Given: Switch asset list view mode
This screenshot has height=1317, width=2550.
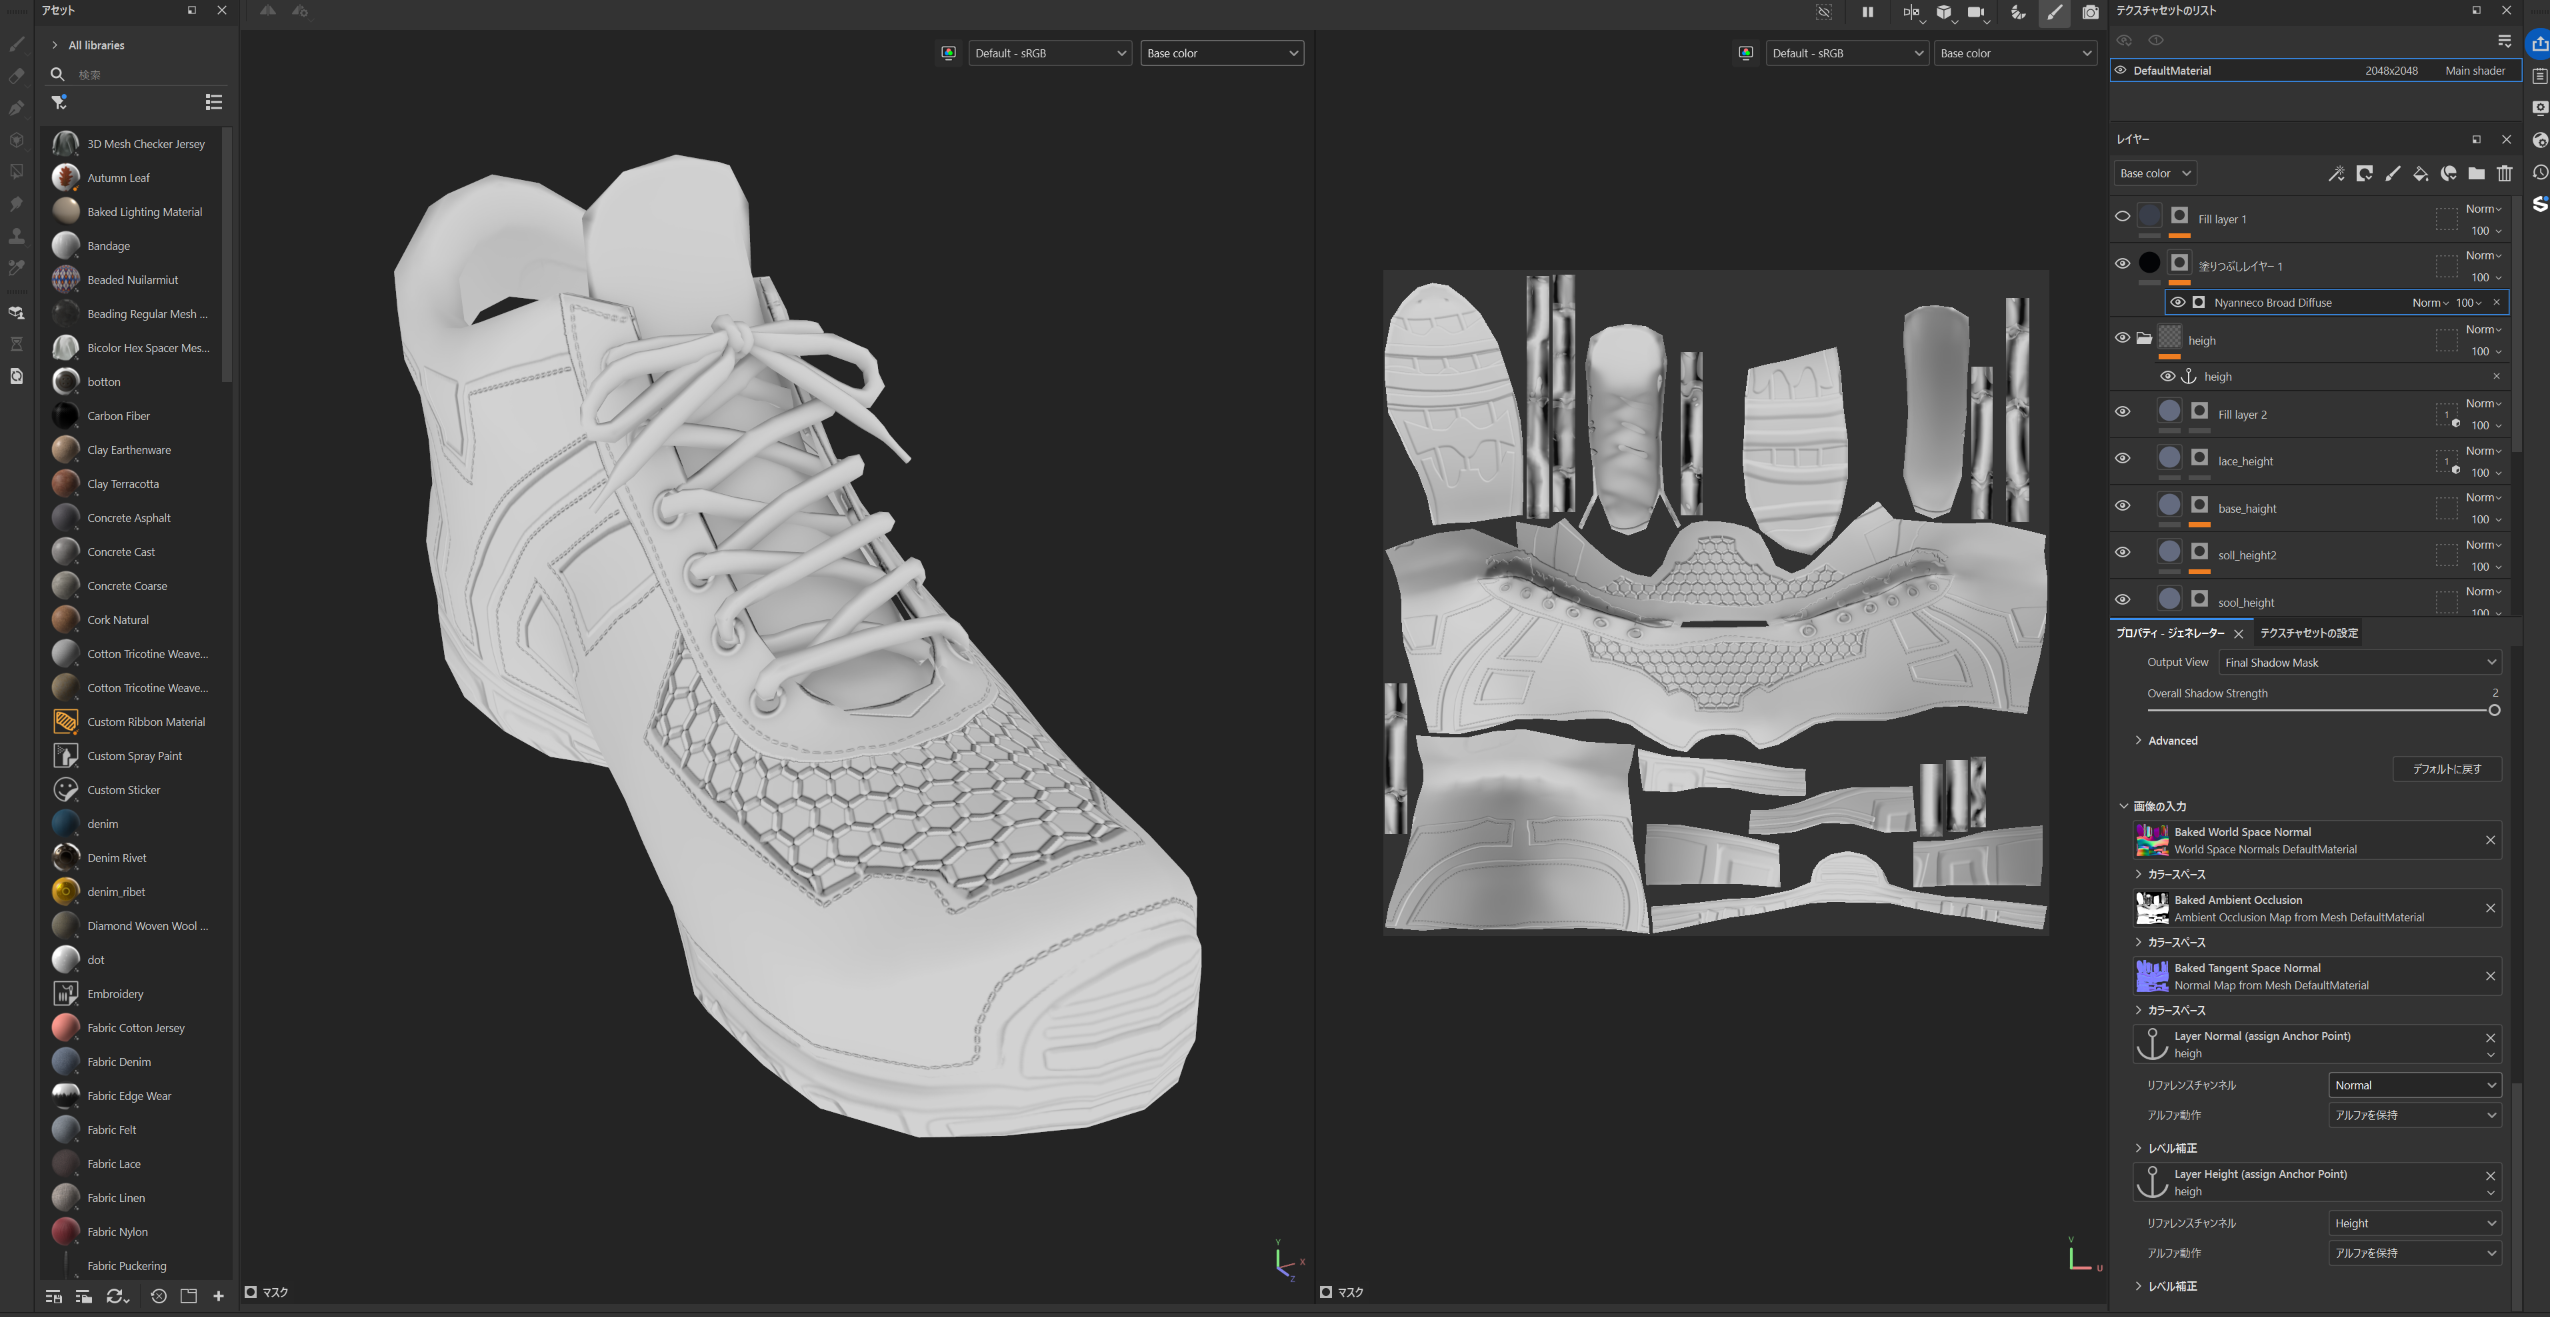Looking at the screenshot, I should click(213, 102).
